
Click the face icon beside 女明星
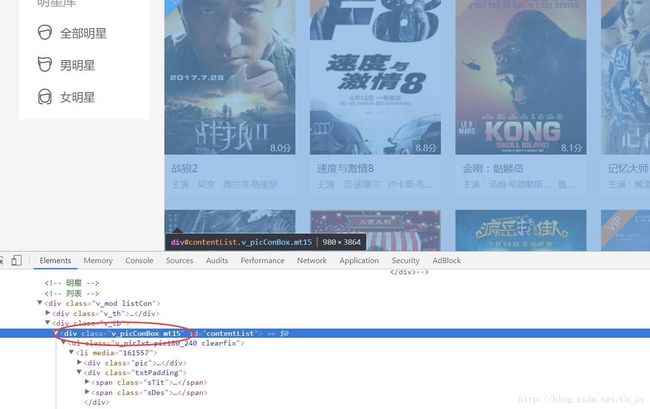[x=45, y=97]
